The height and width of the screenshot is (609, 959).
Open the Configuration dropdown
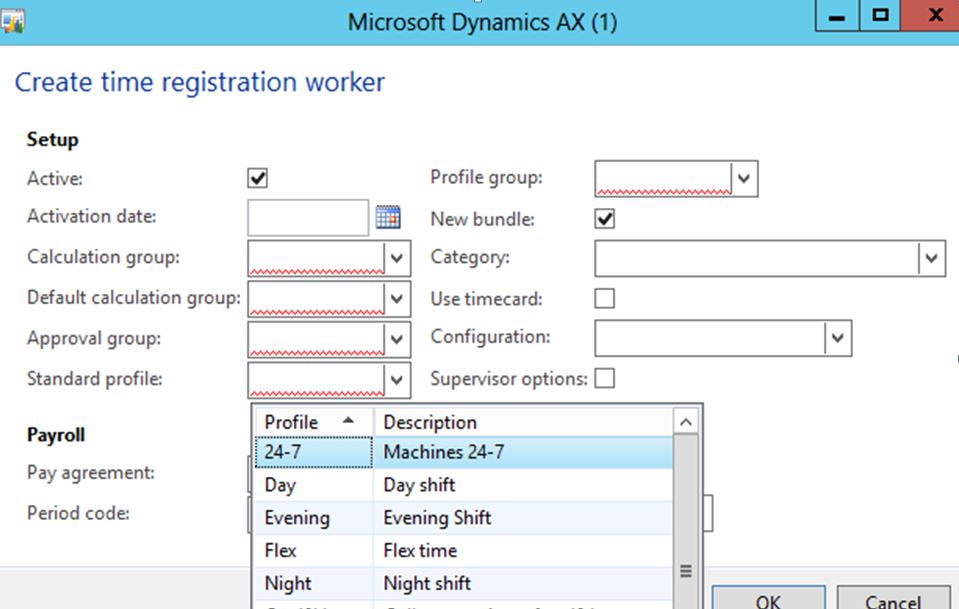tap(838, 338)
